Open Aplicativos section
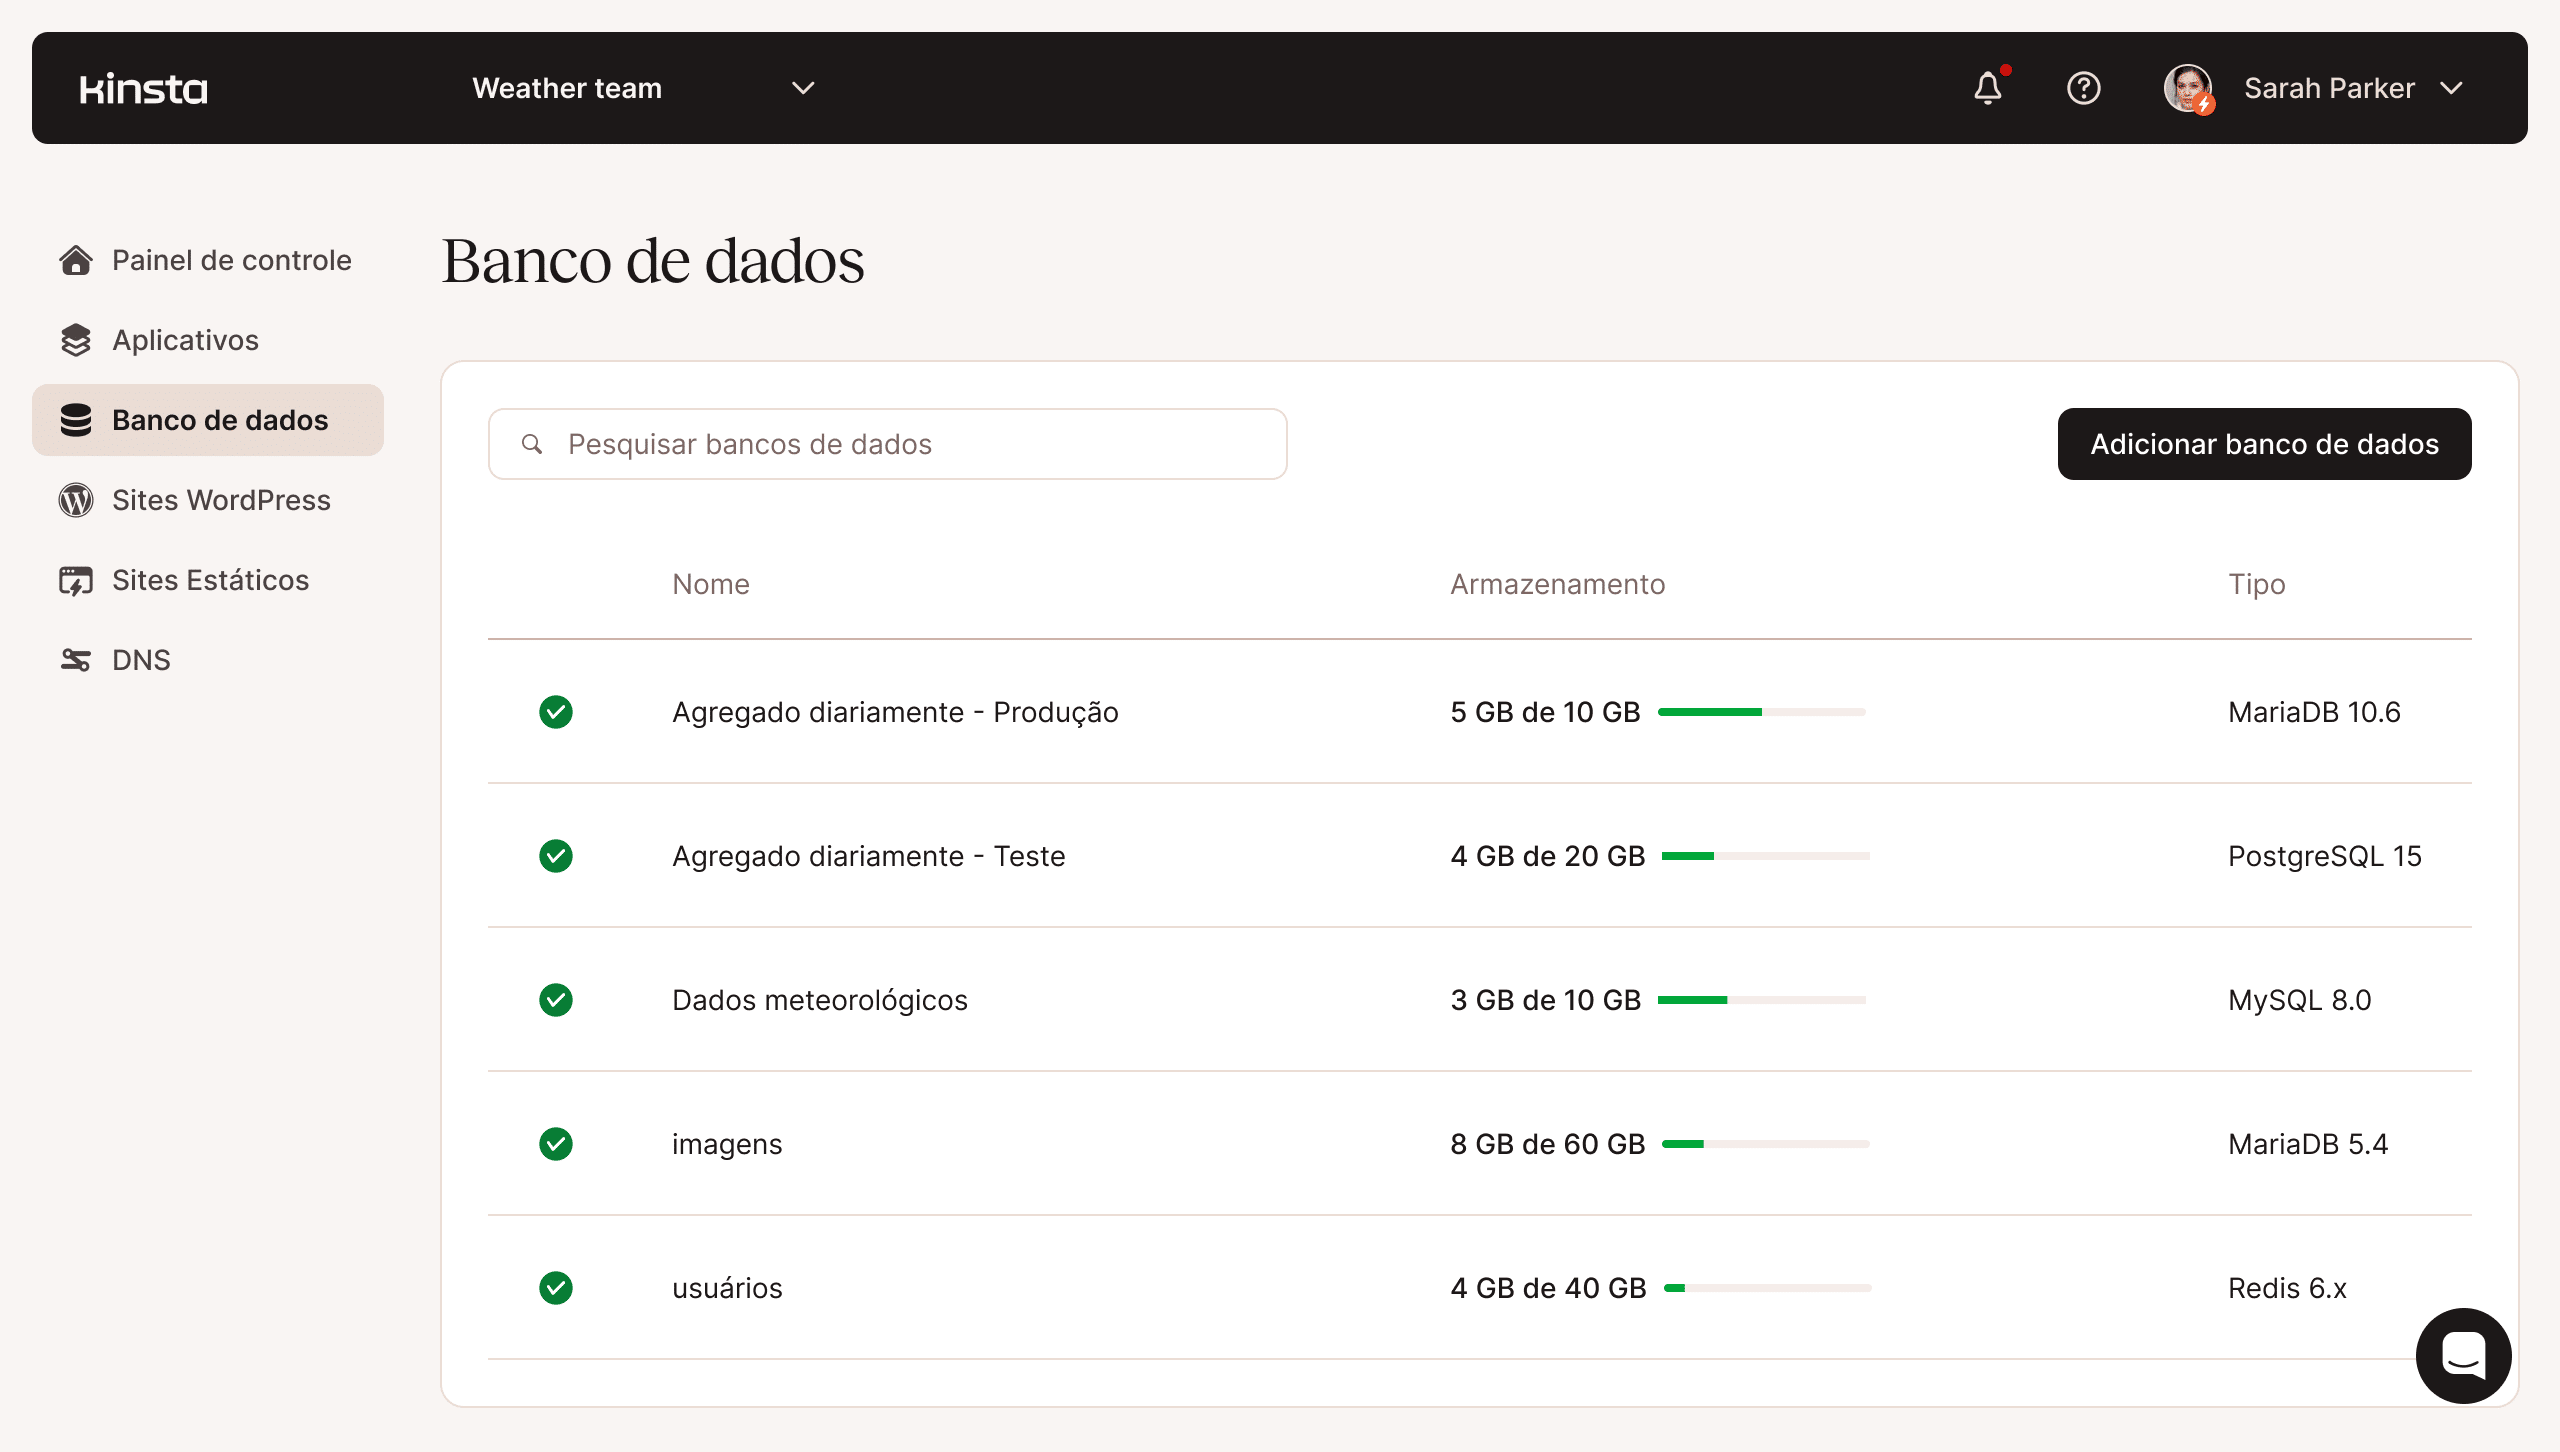This screenshot has width=2560, height=1452. click(x=208, y=340)
